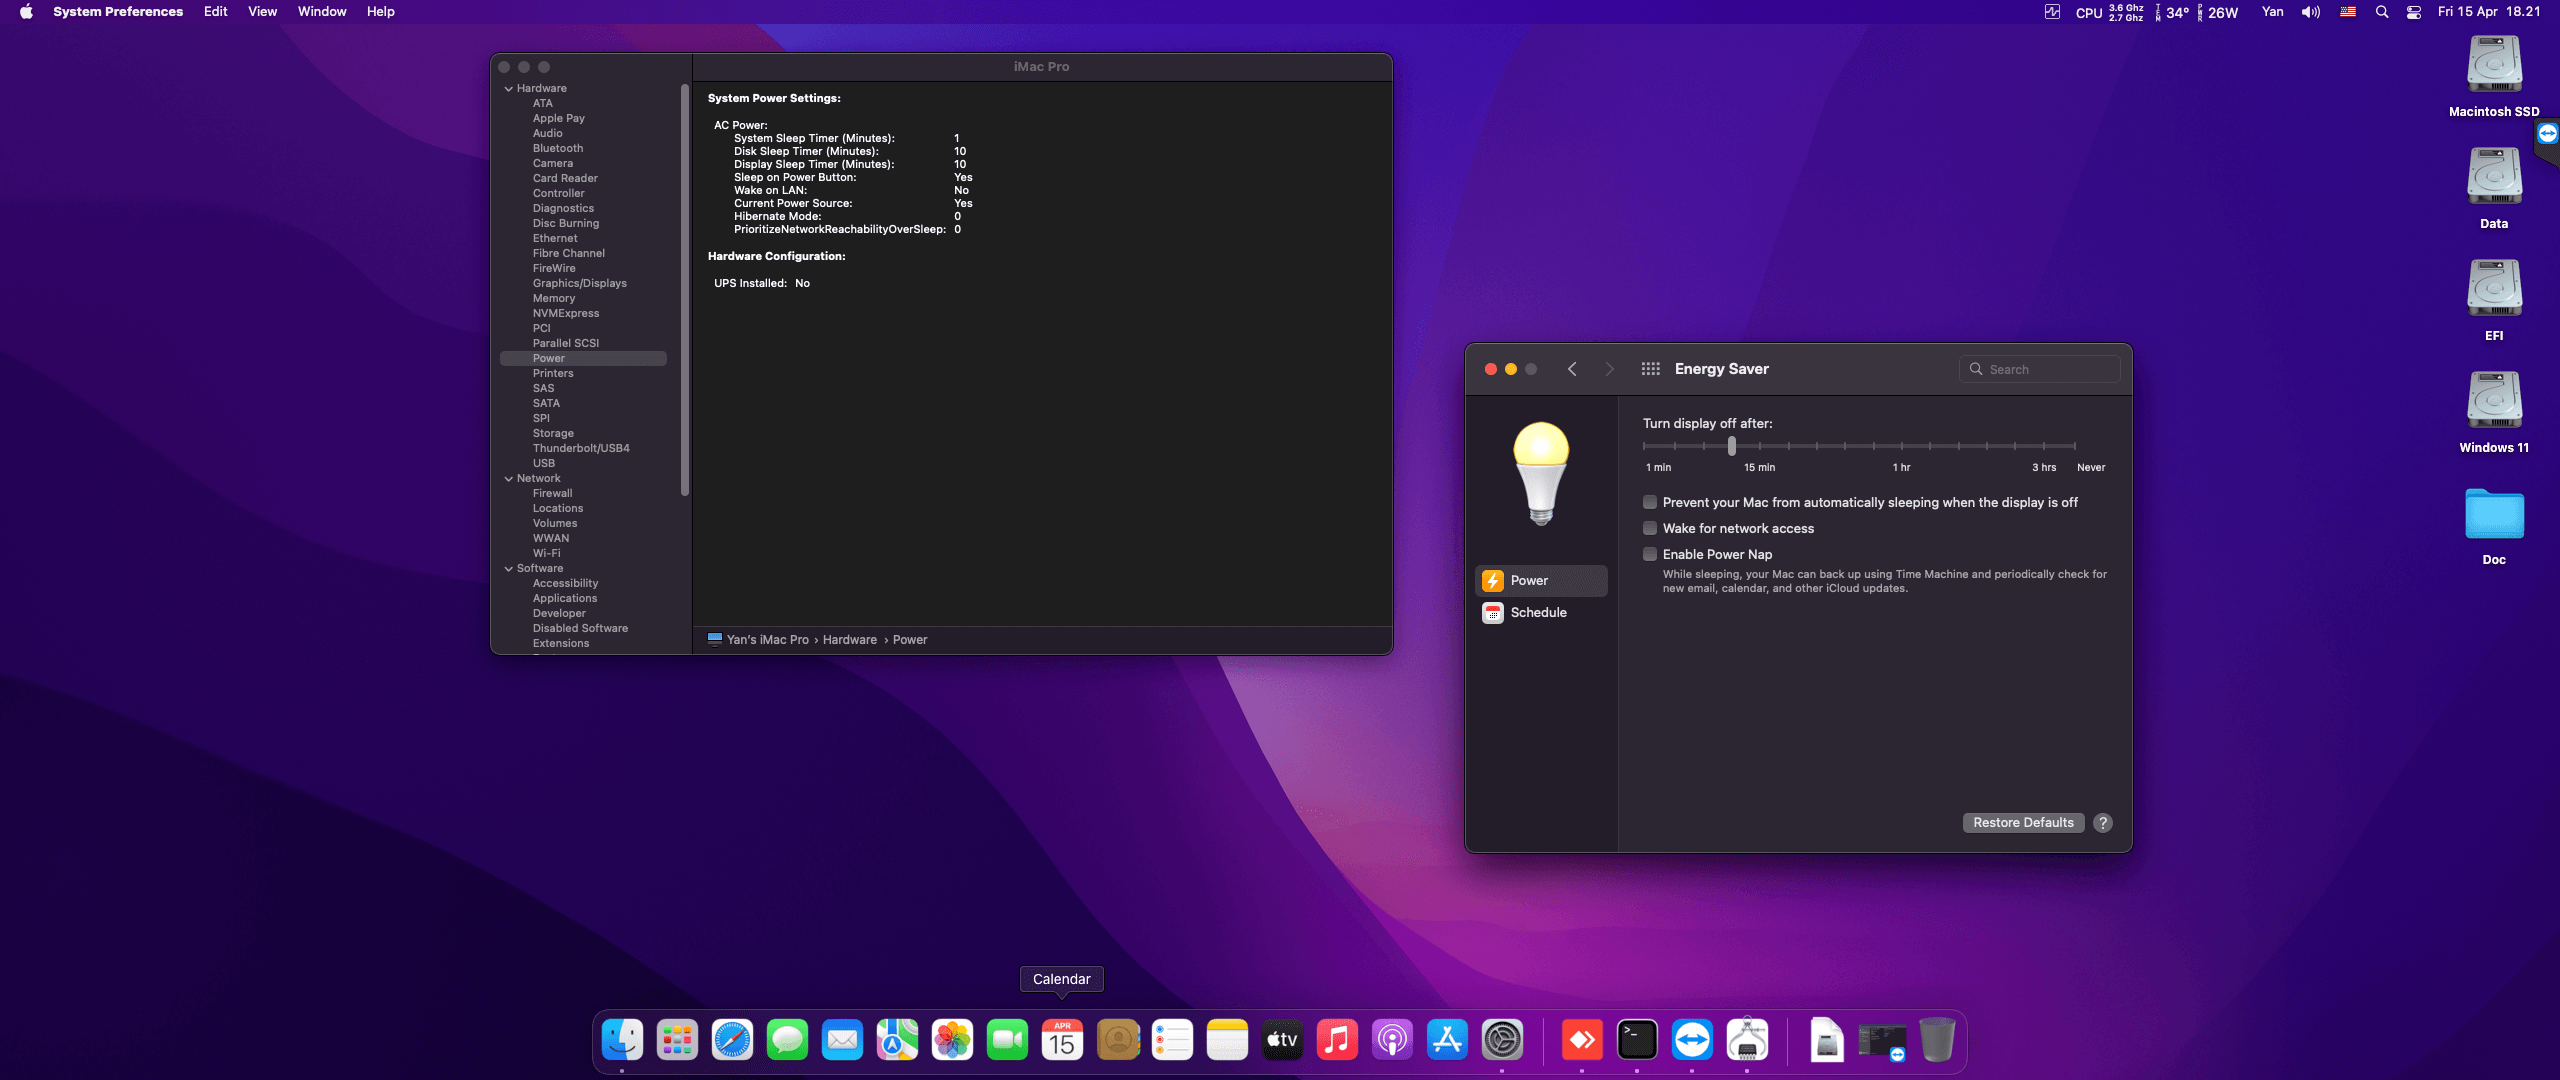The width and height of the screenshot is (2560, 1080).
Task: Open Terminal from the Dock
Action: click(1637, 1040)
